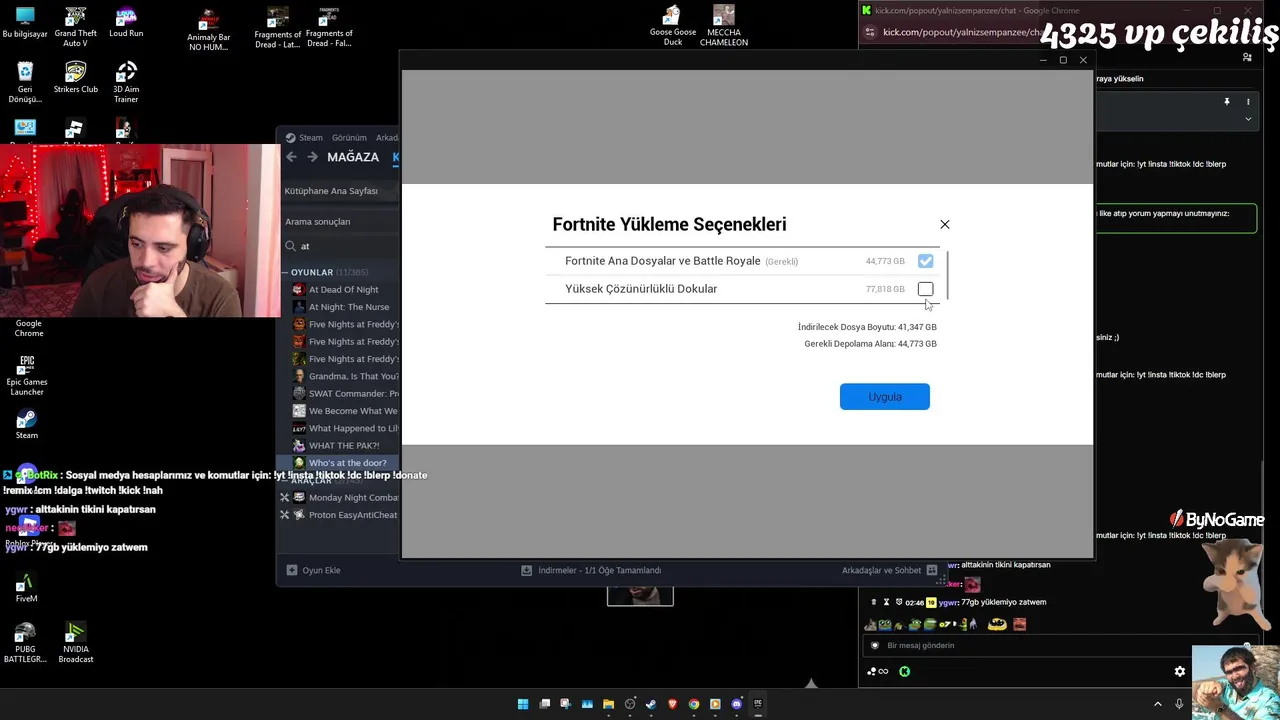Image resolution: width=1280 pixels, height=720 pixels.
Task: Open 3D Aim Trainer desktop shortcut
Action: point(126,82)
